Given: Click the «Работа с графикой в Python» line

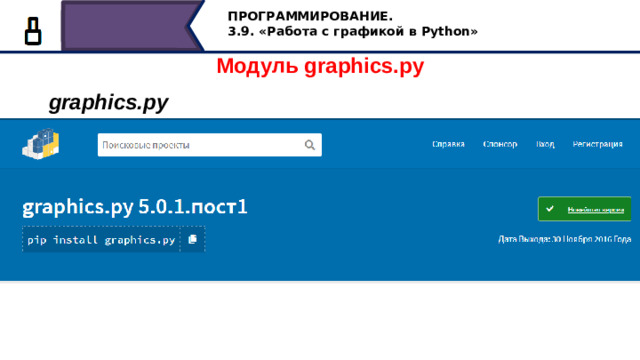Looking at the screenshot, I should (x=353, y=31).
